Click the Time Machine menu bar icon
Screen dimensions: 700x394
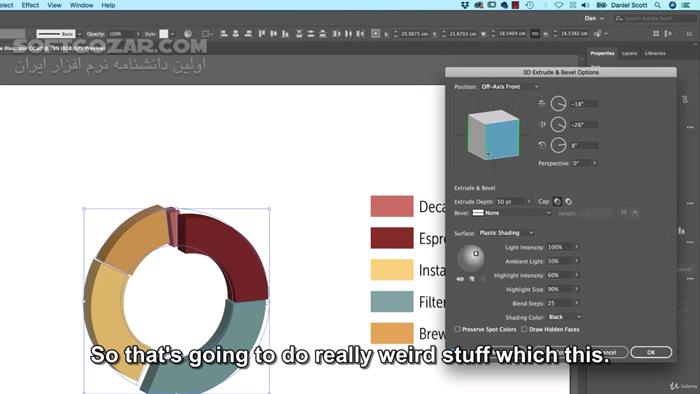pos(530,5)
